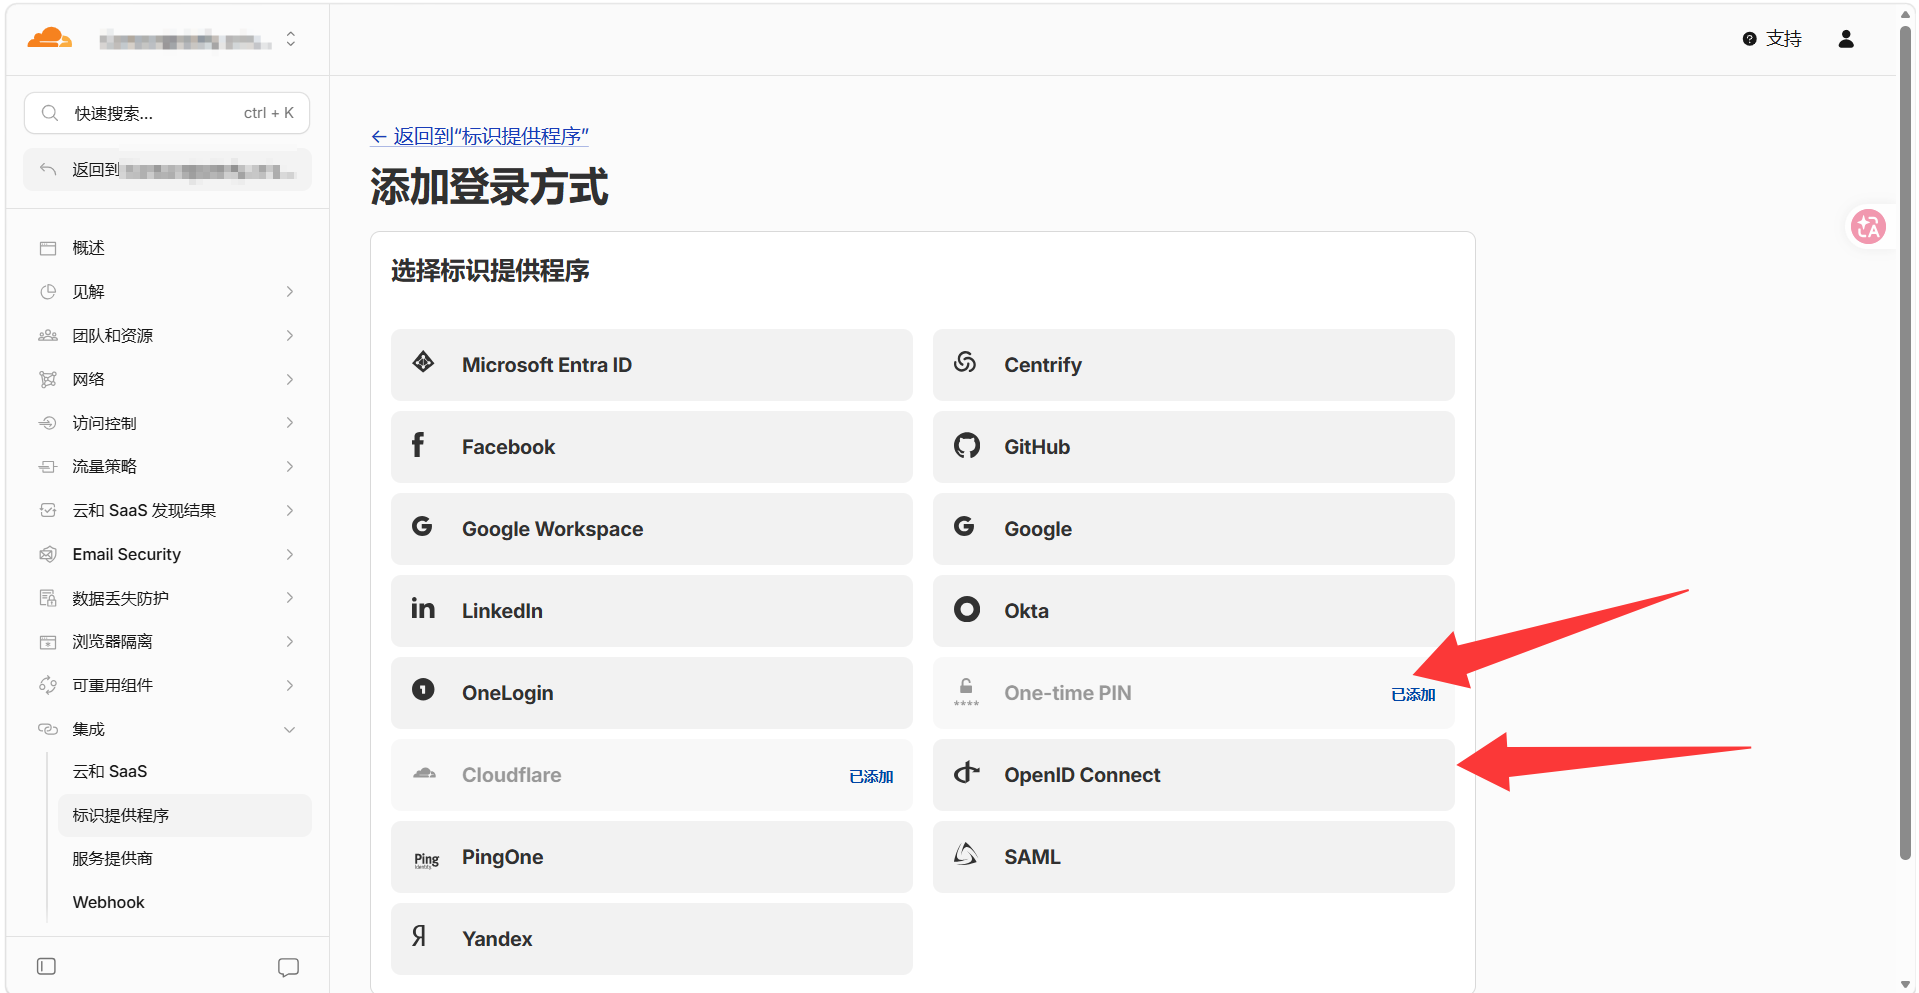Expand the 访问控制 chevron
Image resolution: width=1919 pixels, height=993 pixels.
(290, 423)
